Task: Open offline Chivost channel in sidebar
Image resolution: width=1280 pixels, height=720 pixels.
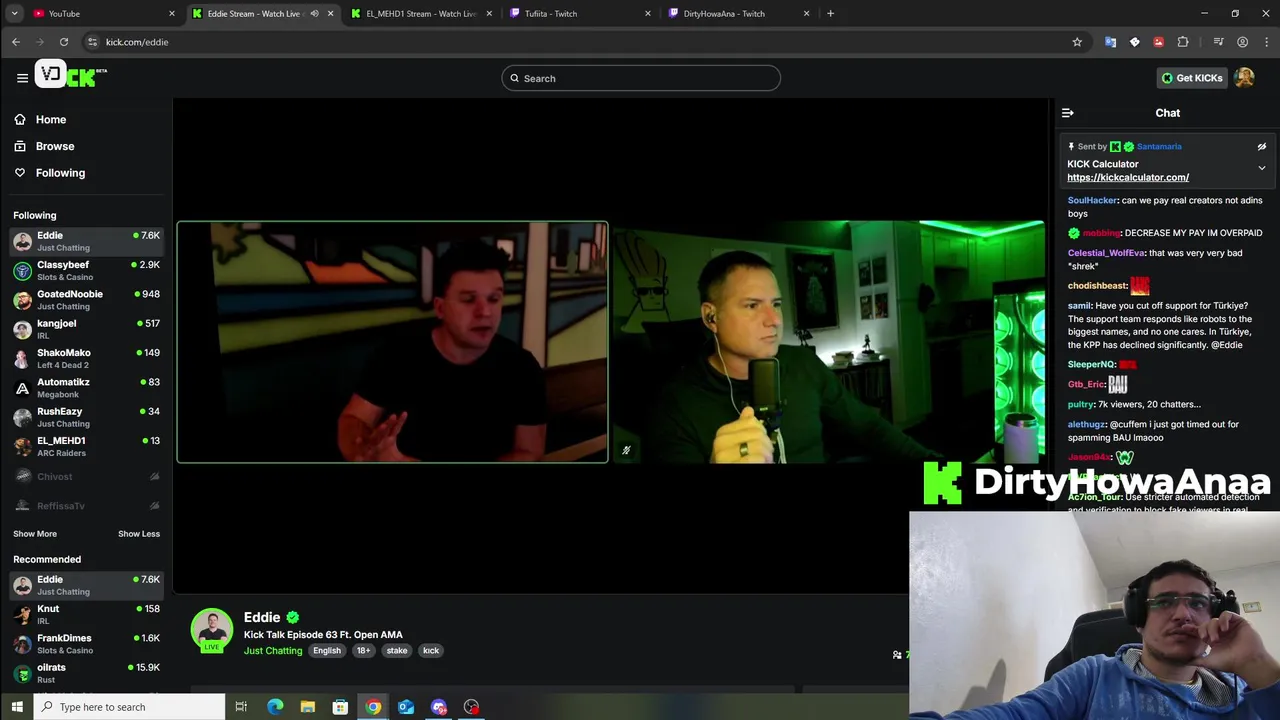Action: 86,477
